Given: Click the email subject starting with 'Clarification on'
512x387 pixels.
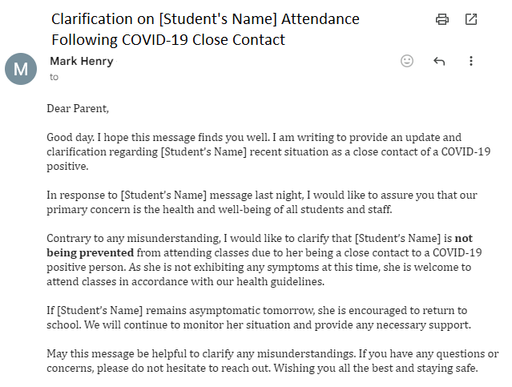Looking at the screenshot, I should coord(205,29).
